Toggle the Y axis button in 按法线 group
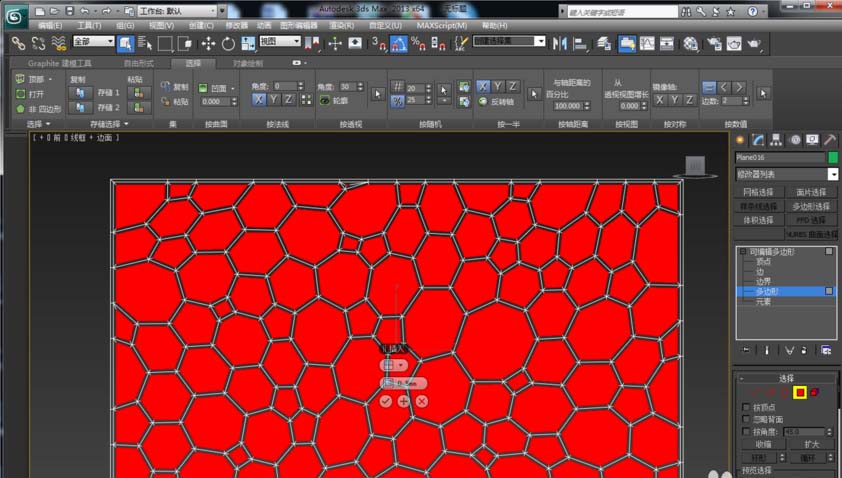Screen dimensions: 842x478 tap(274, 100)
